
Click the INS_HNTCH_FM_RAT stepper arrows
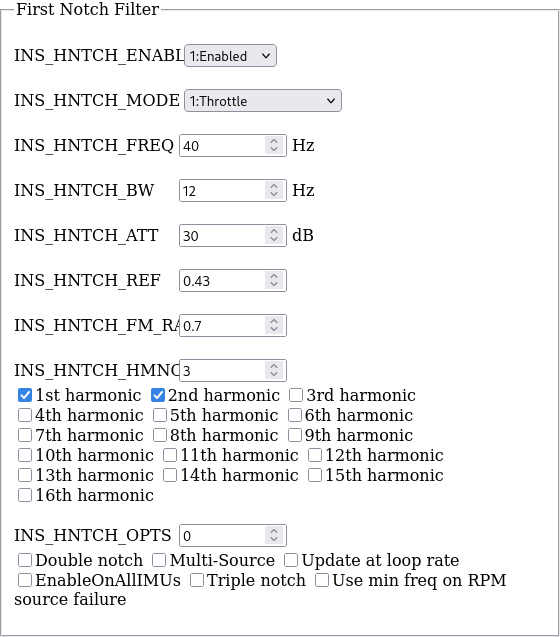pos(274,325)
